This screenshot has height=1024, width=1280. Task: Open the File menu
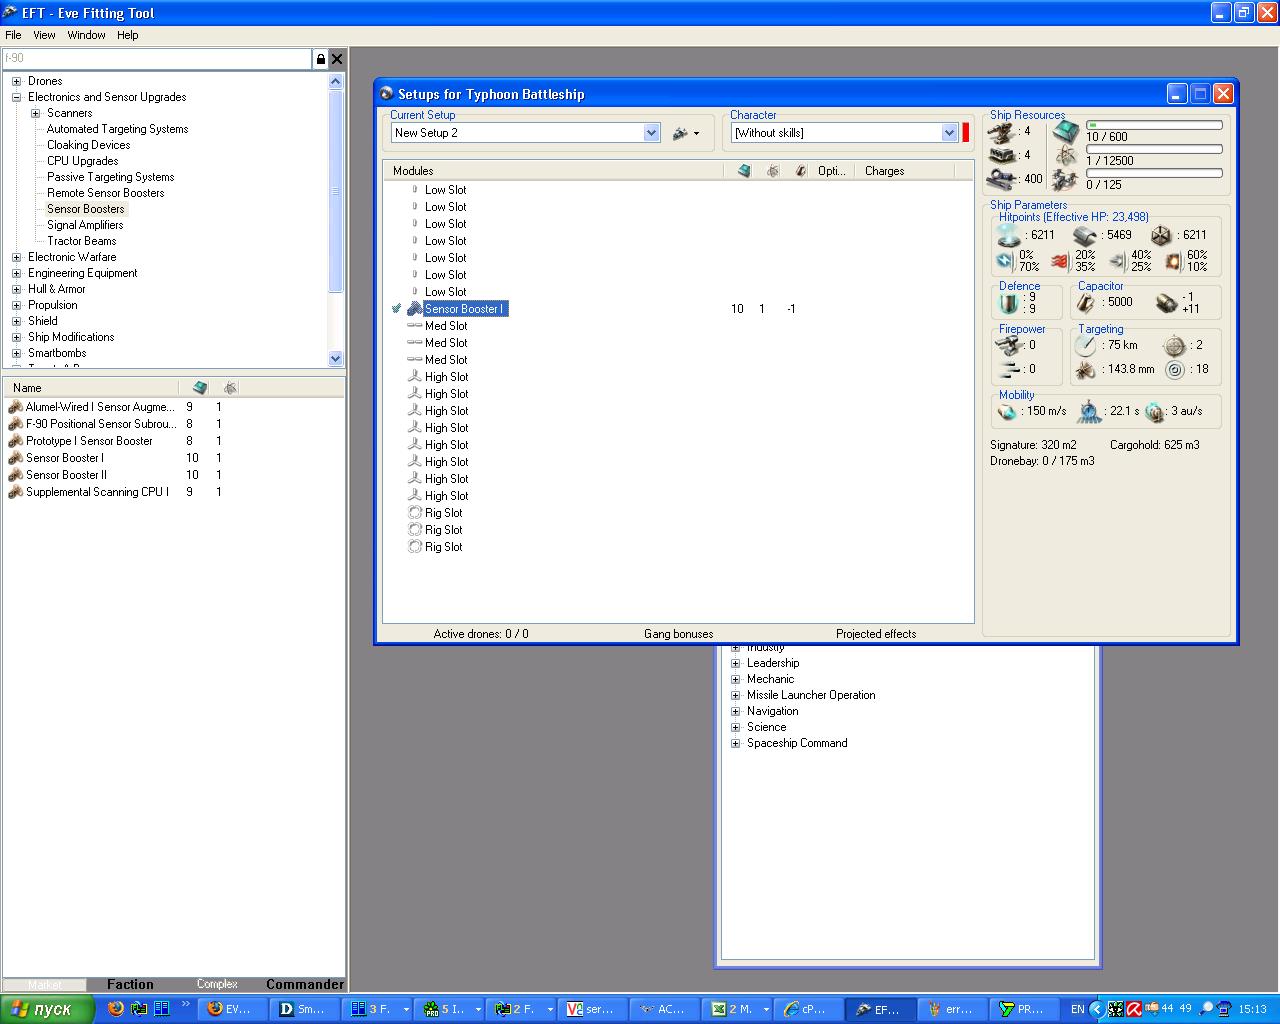pyautogui.click(x=13, y=35)
